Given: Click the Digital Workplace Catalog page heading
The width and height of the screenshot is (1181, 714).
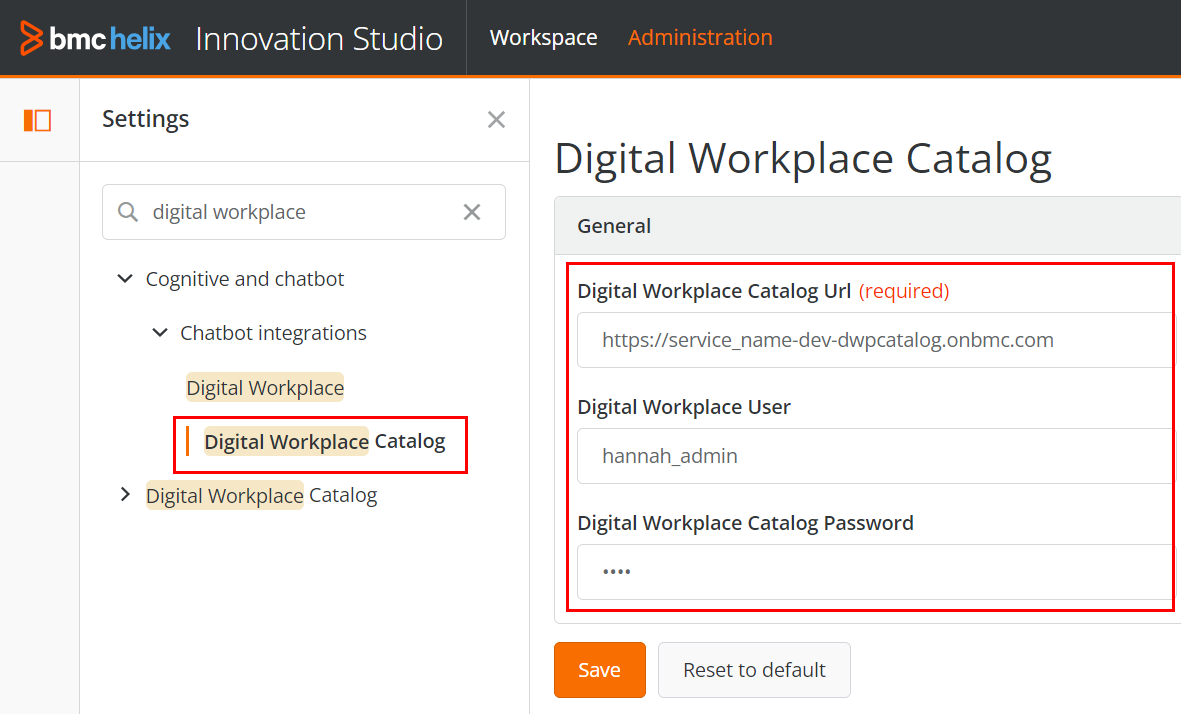Looking at the screenshot, I should (x=803, y=159).
